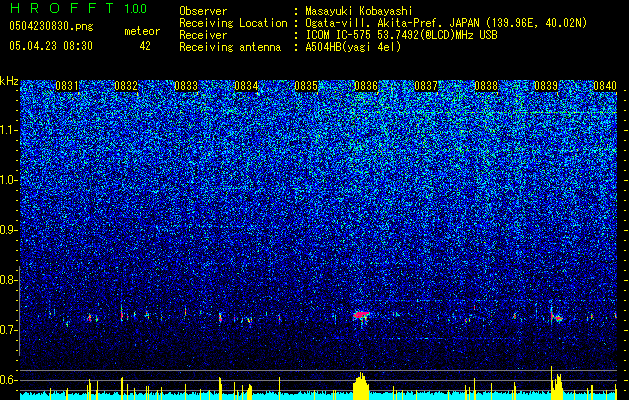Click the 'Receiving antenna' label

(x=230, y=47)
